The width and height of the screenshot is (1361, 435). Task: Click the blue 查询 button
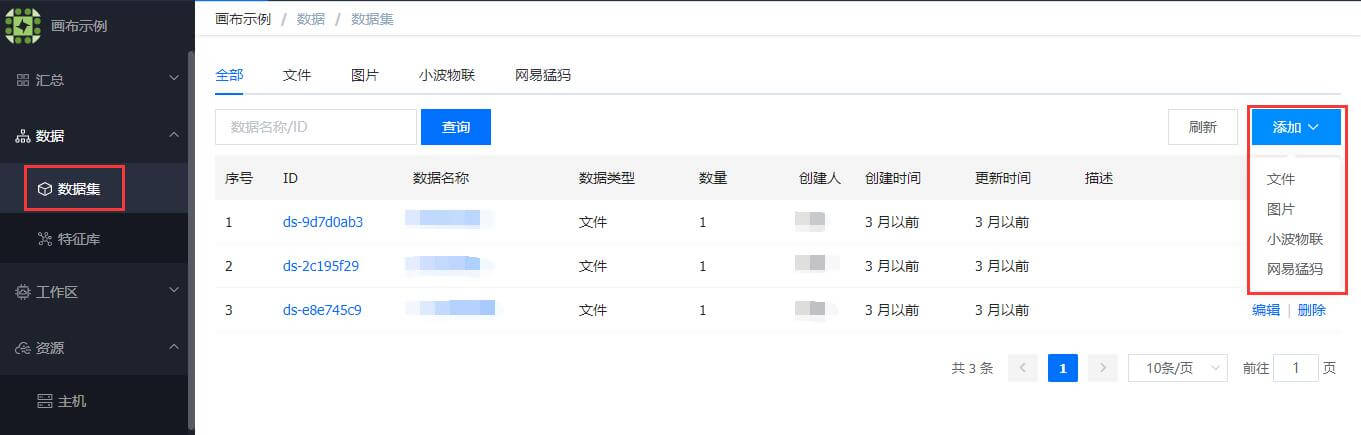456,127
